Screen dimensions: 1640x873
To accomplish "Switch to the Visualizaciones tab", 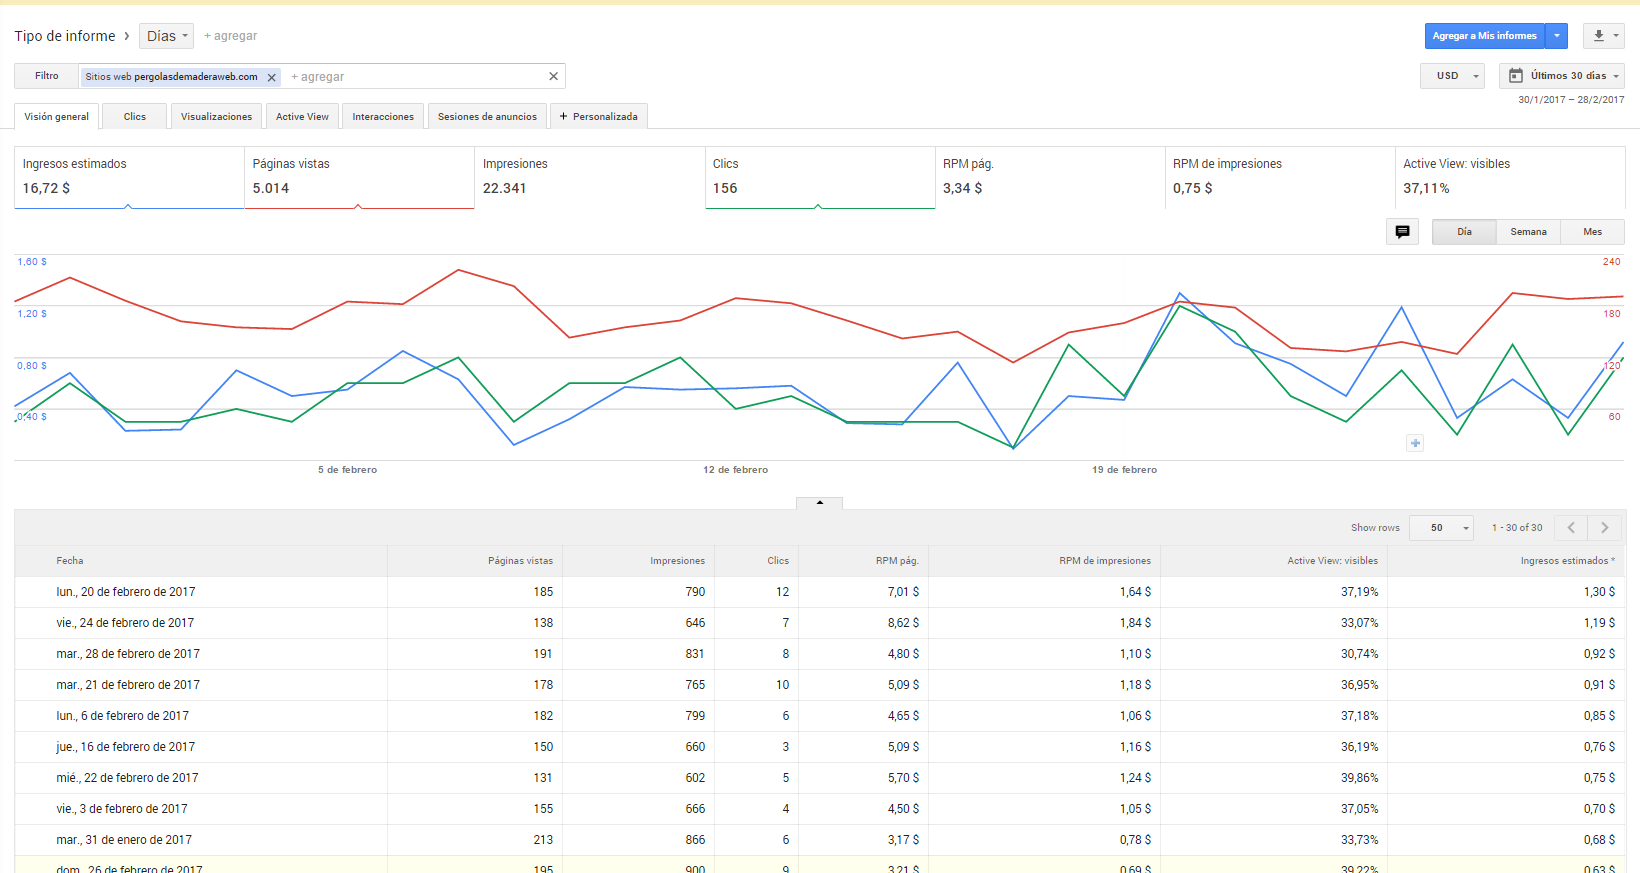I will tap(216, 117).
